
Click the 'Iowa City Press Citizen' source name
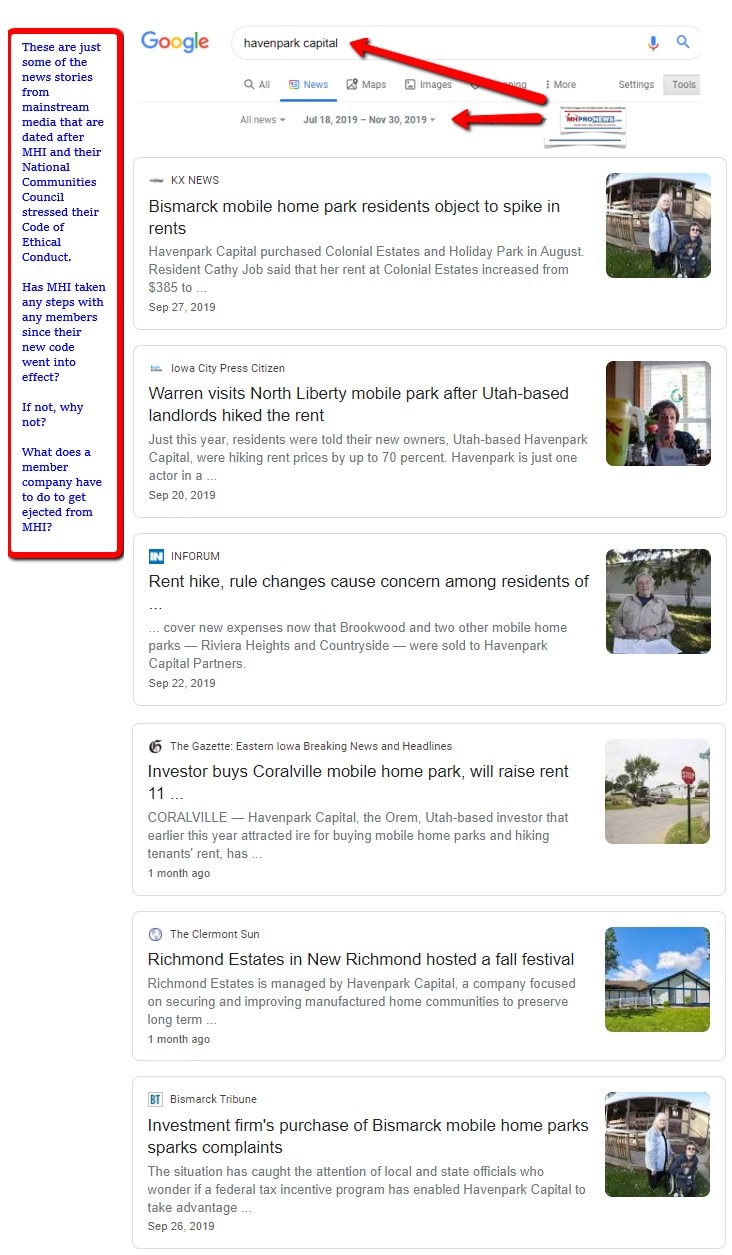coord(228,368)
